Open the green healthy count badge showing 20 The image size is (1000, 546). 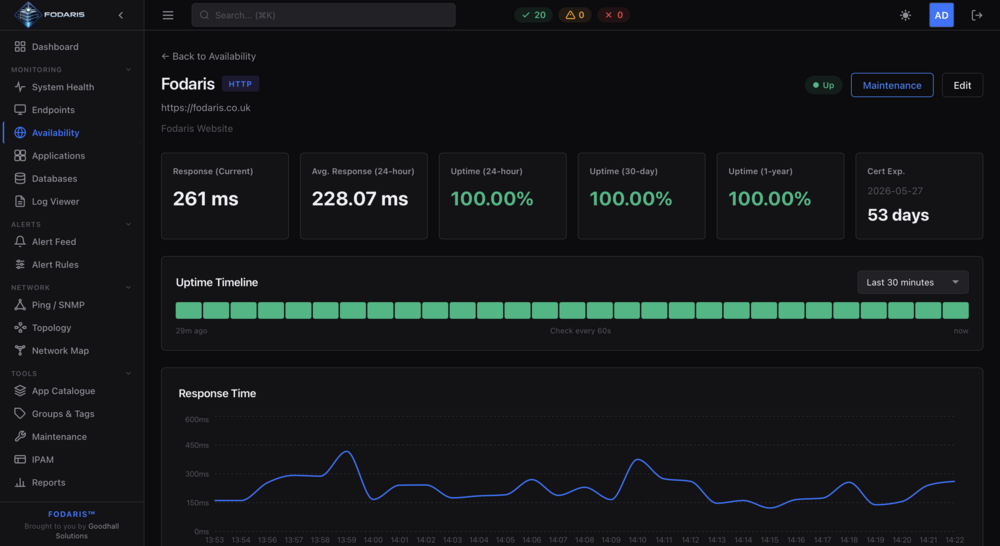point(534,15)
